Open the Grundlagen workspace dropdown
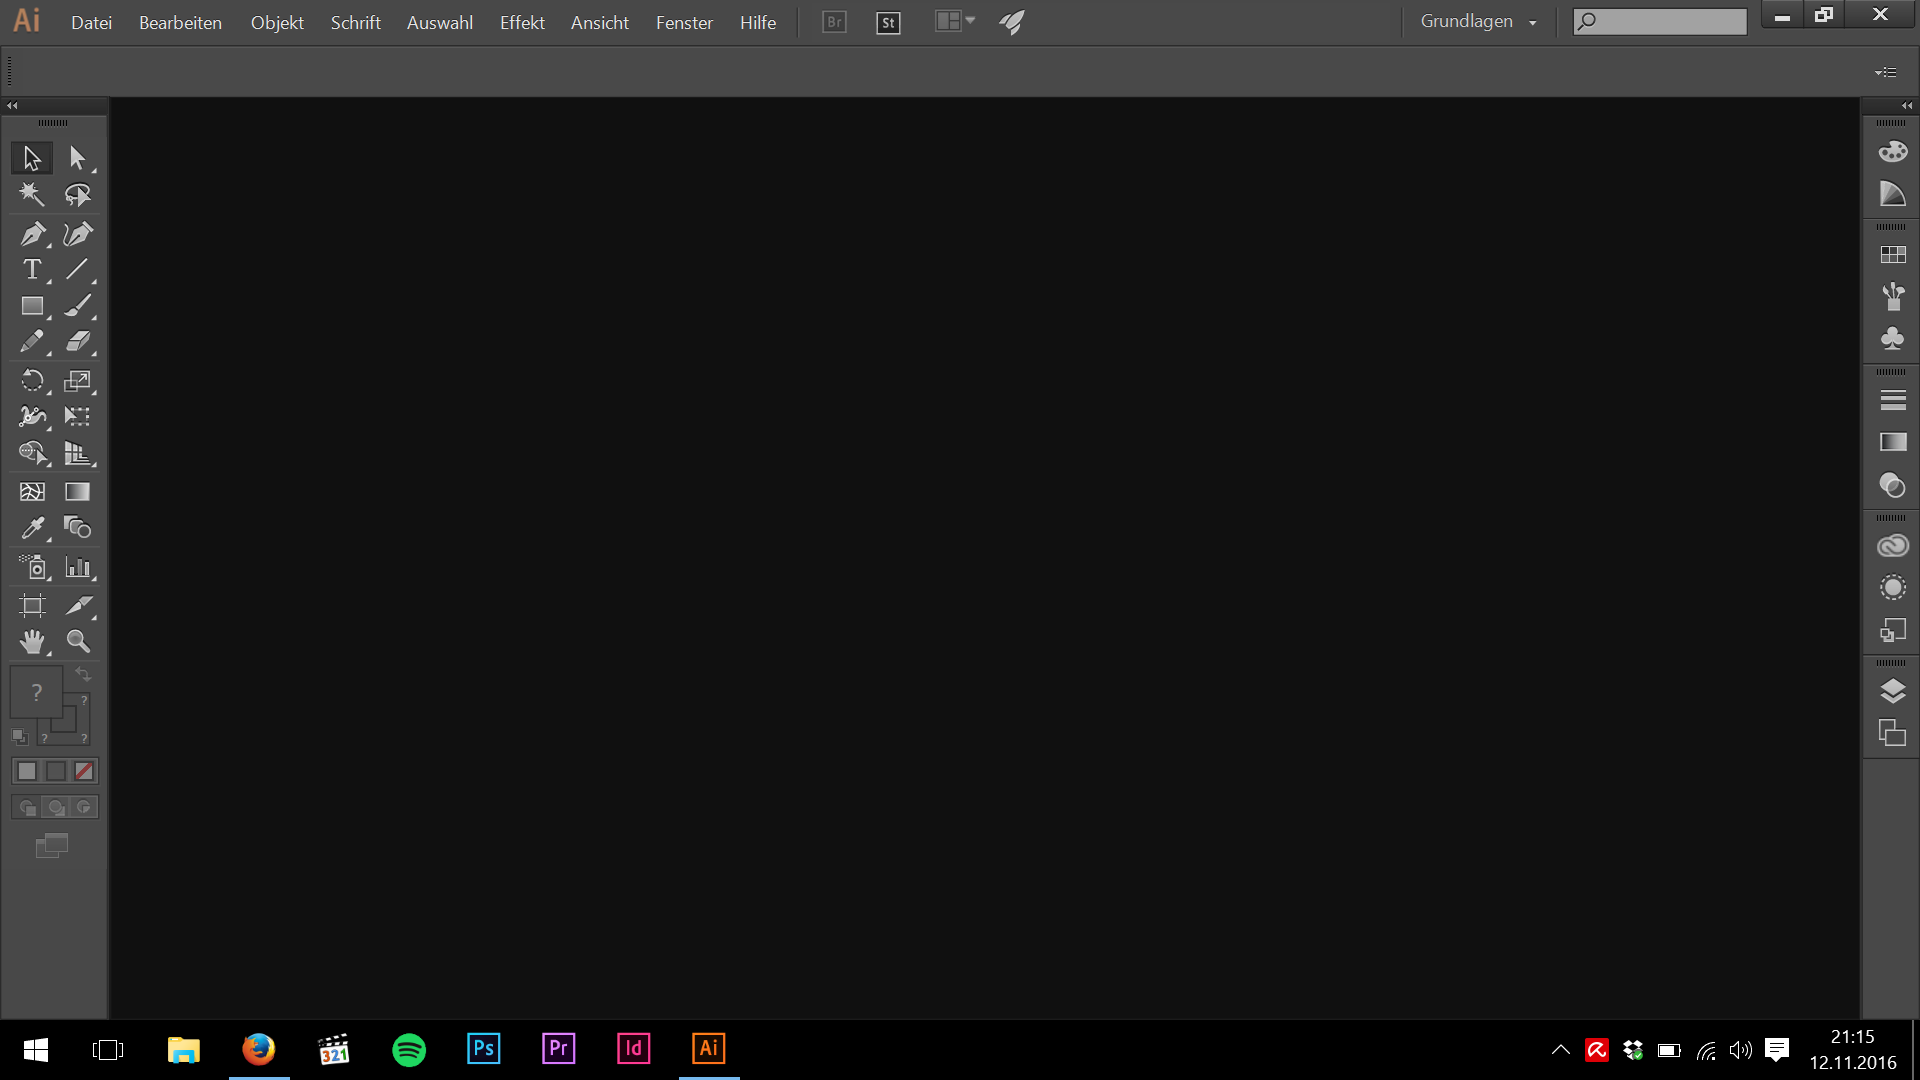 tap(1478, 22)
